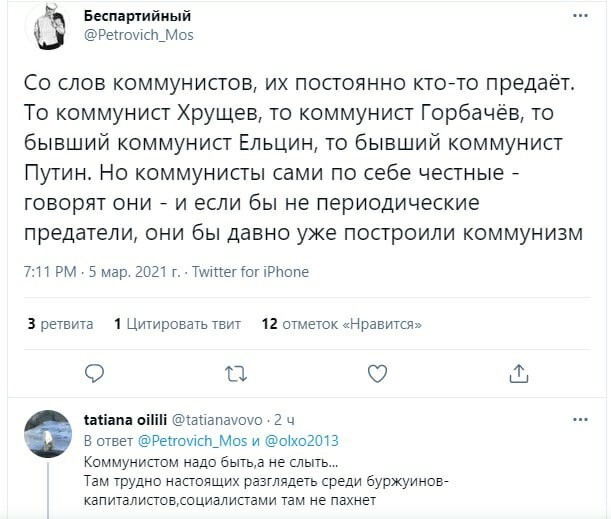
Task: Click the tweet timestamp 7:11 PM 5 мар. 2021
Action: tap(102, 272)
